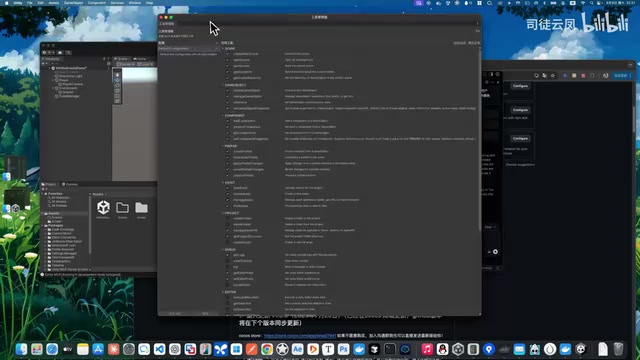The height and width of the screenshot is (360, 640).
Task: Open Music app in the dock
Action: tap(427, 349)
